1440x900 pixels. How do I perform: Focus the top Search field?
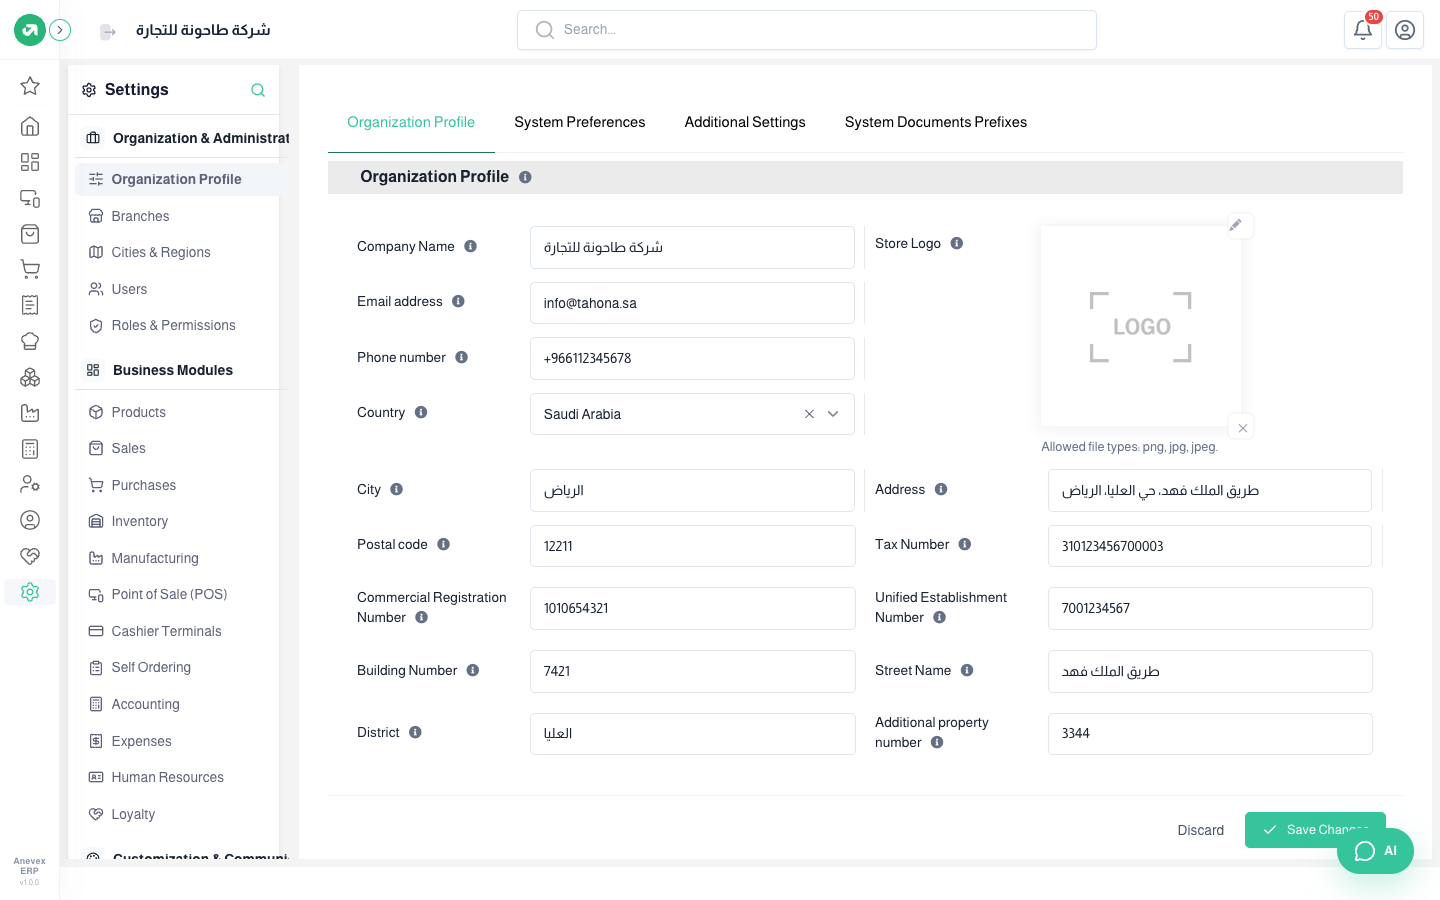807,30
